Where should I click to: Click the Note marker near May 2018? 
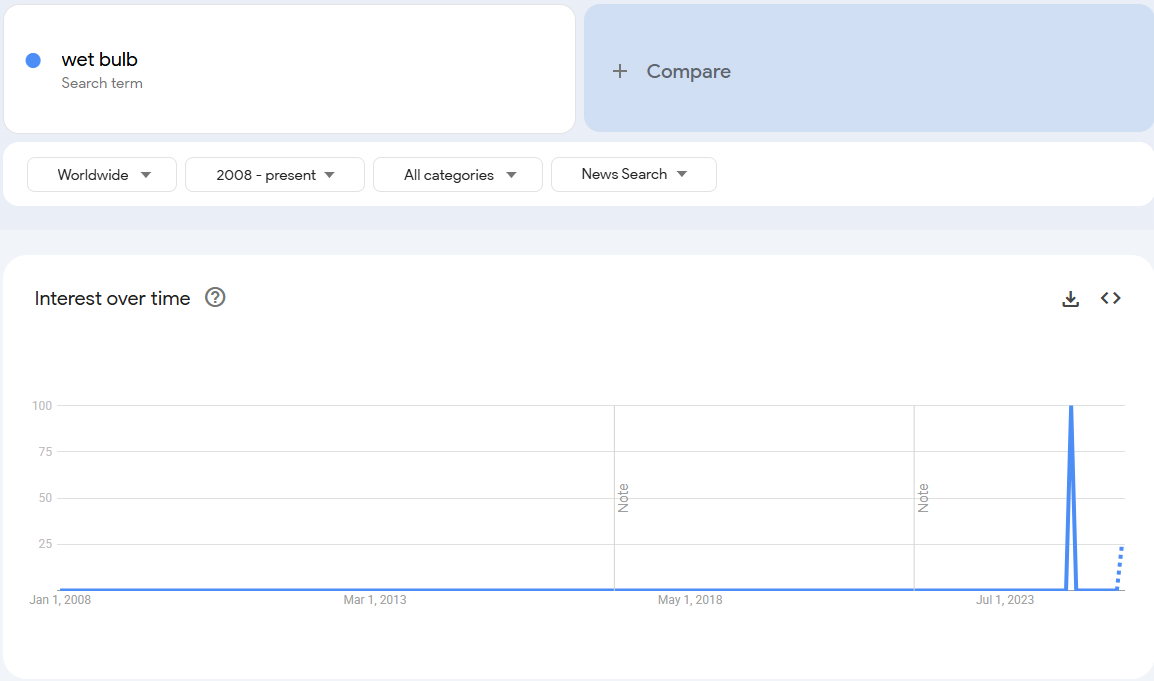(623, 498)
